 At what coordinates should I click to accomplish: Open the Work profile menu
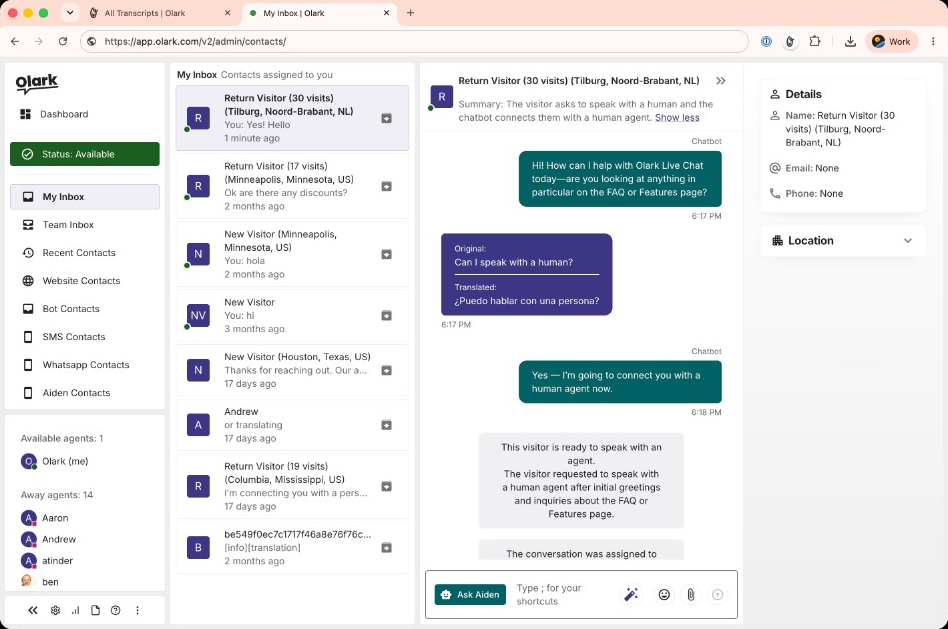[x=892, y=41]
